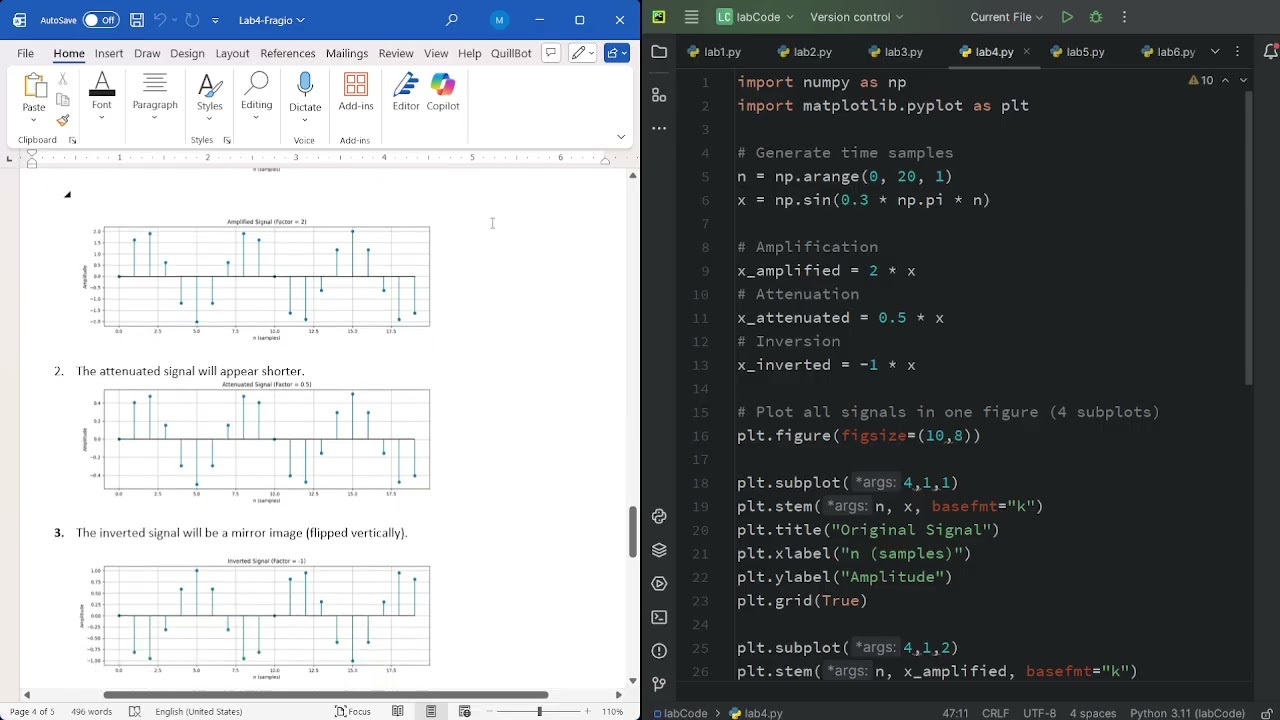Open the Git tool window
The image size is (1280, 720).
point(659,684)
